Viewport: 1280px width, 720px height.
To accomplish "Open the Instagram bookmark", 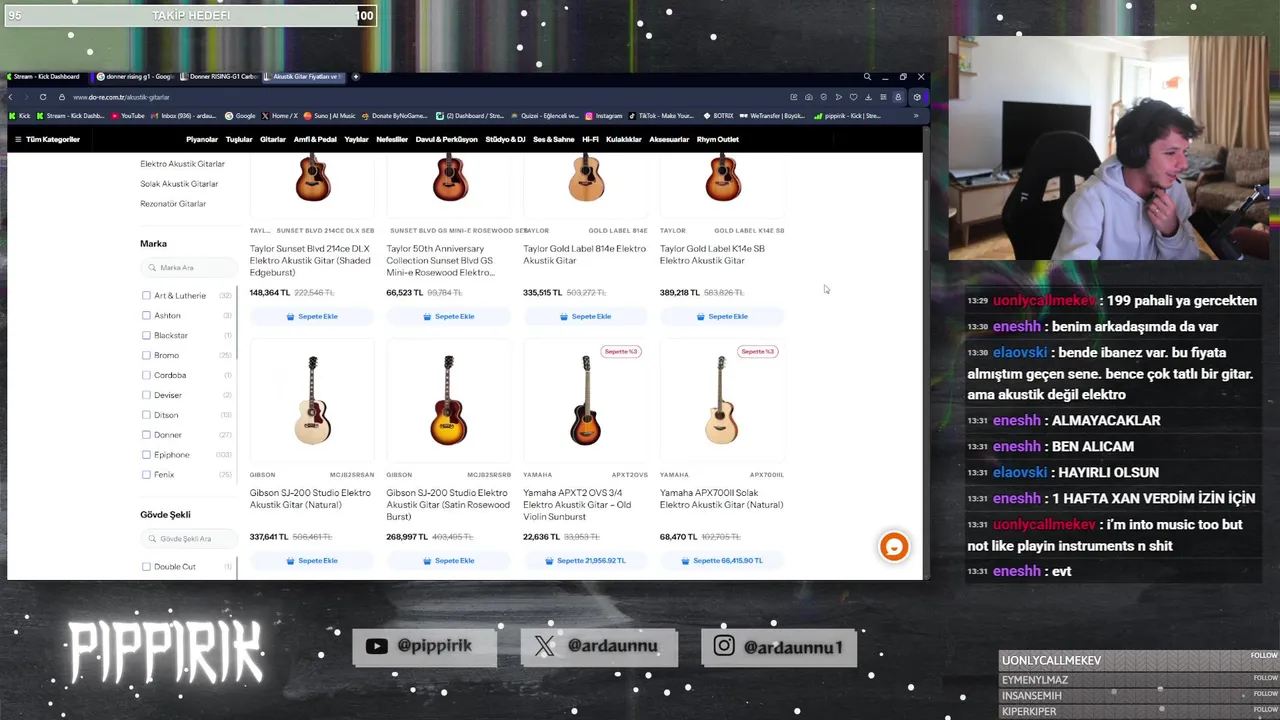I will point(604,116).
